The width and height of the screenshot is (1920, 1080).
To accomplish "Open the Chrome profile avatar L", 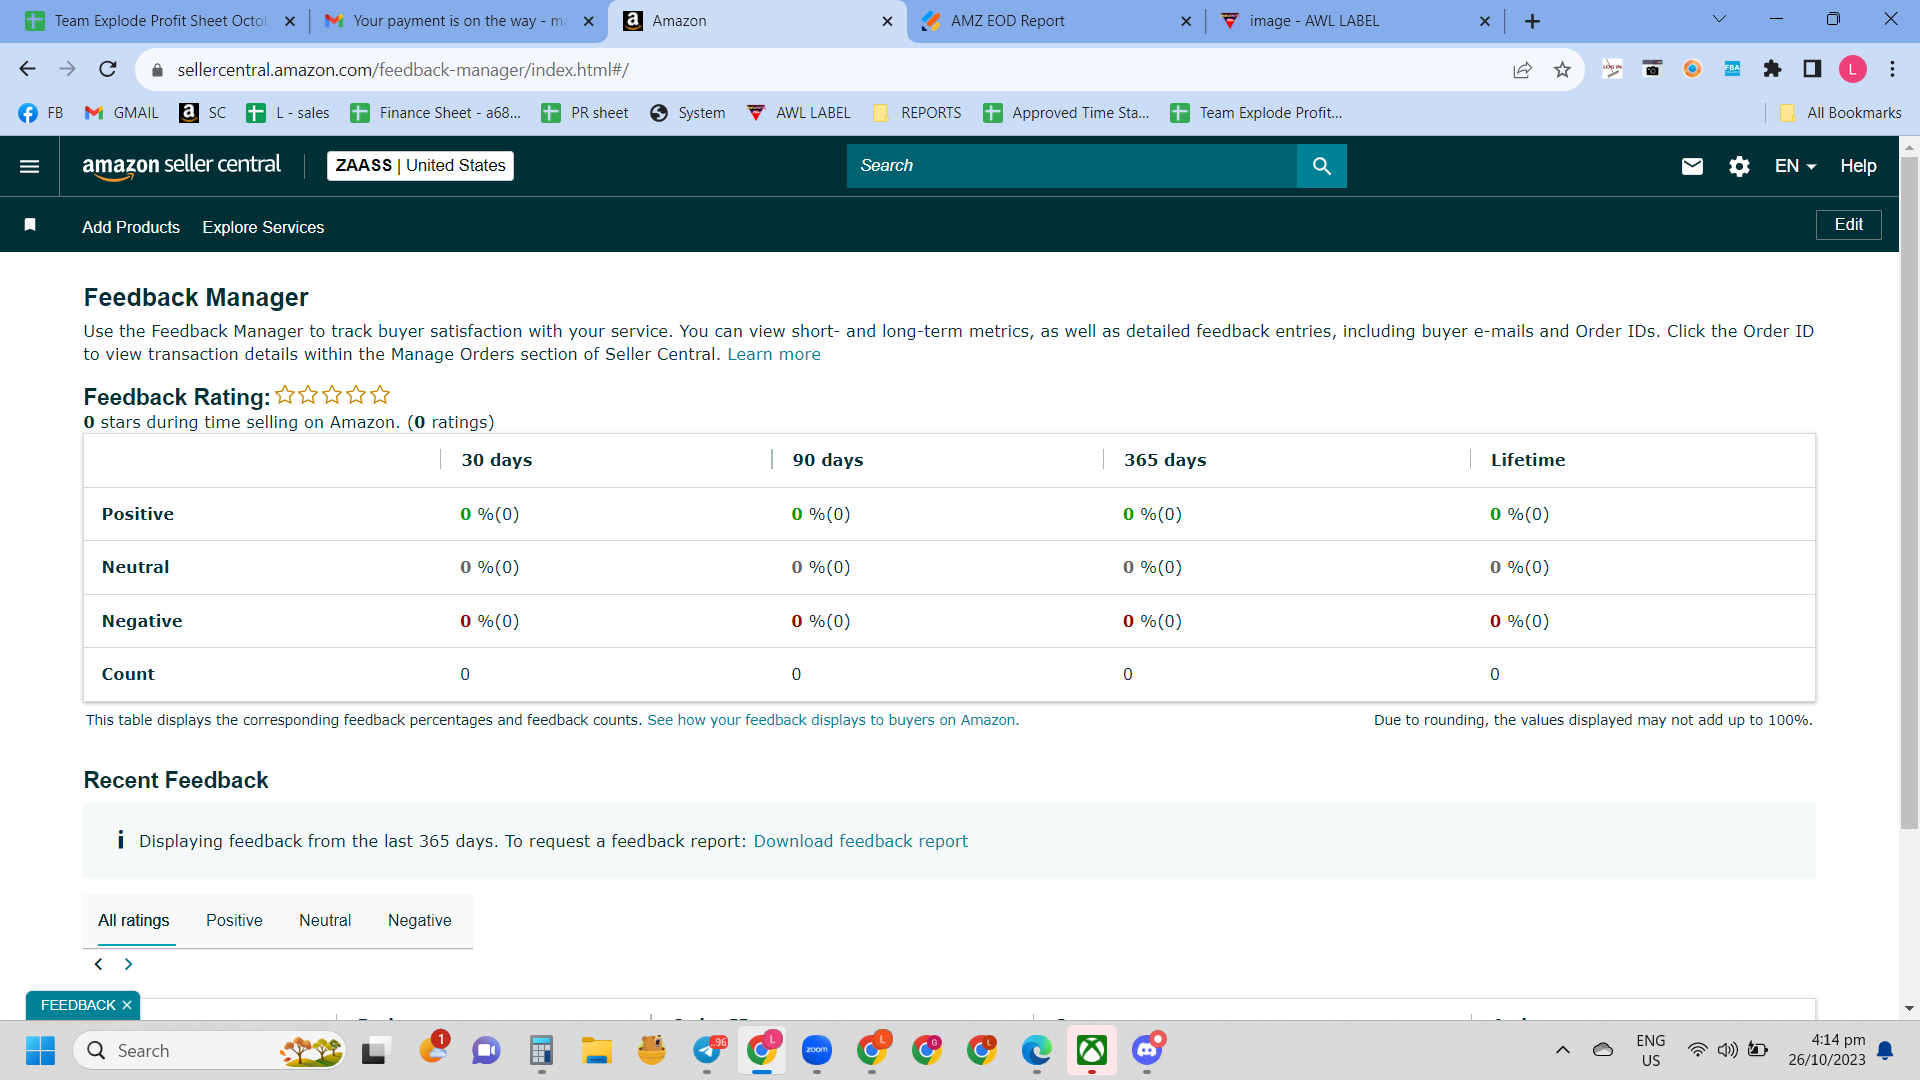I will coord(1852,69).
